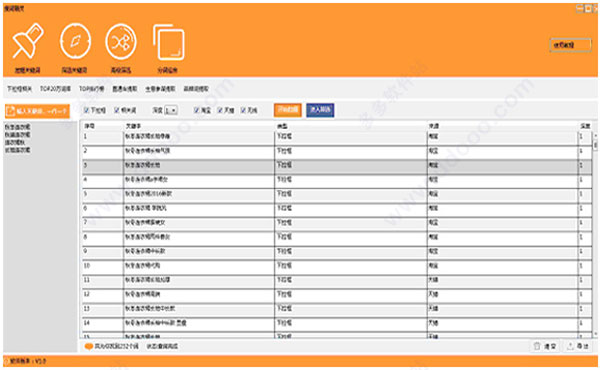
Task: Toggle the 淘宝 source checkbox
Action: (x=197, y=110)
